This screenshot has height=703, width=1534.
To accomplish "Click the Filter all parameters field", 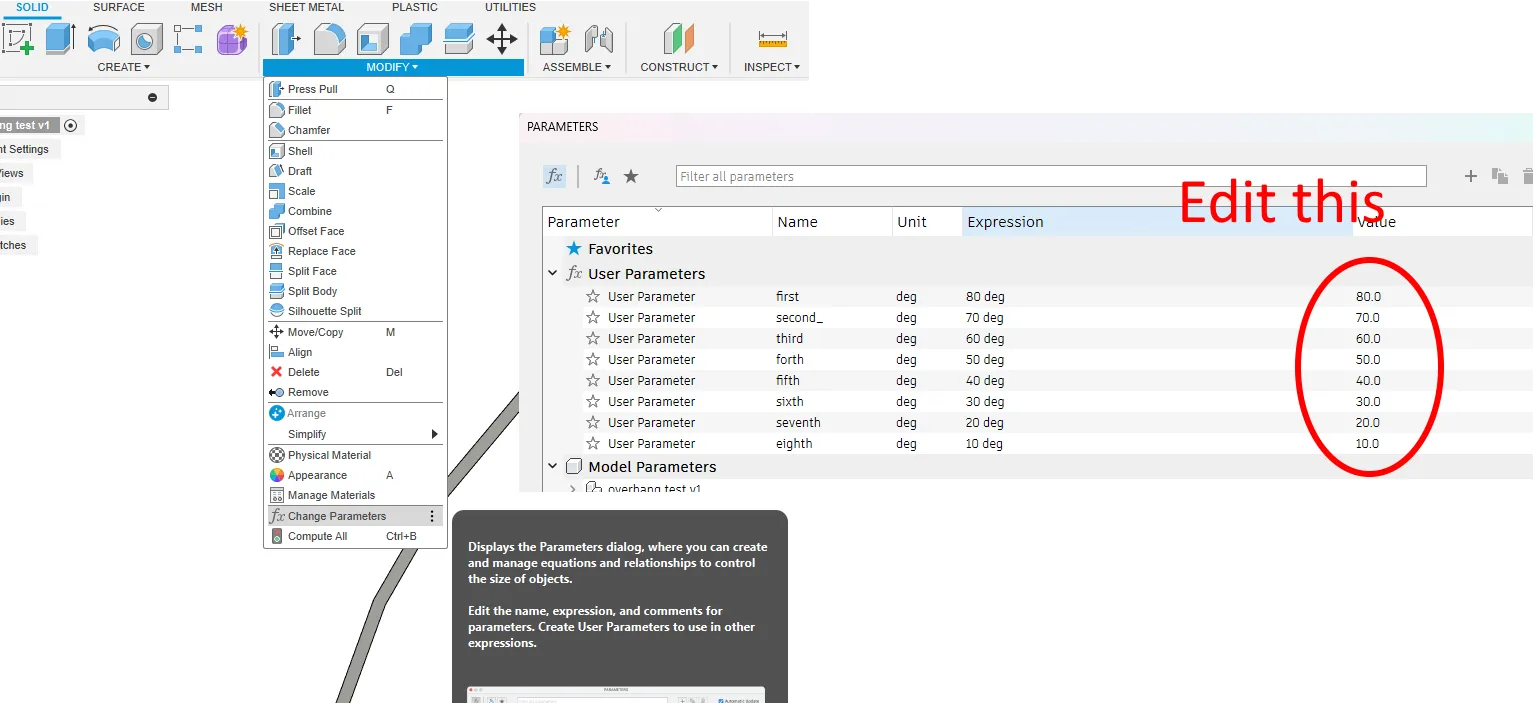I will click(1051, 176).
